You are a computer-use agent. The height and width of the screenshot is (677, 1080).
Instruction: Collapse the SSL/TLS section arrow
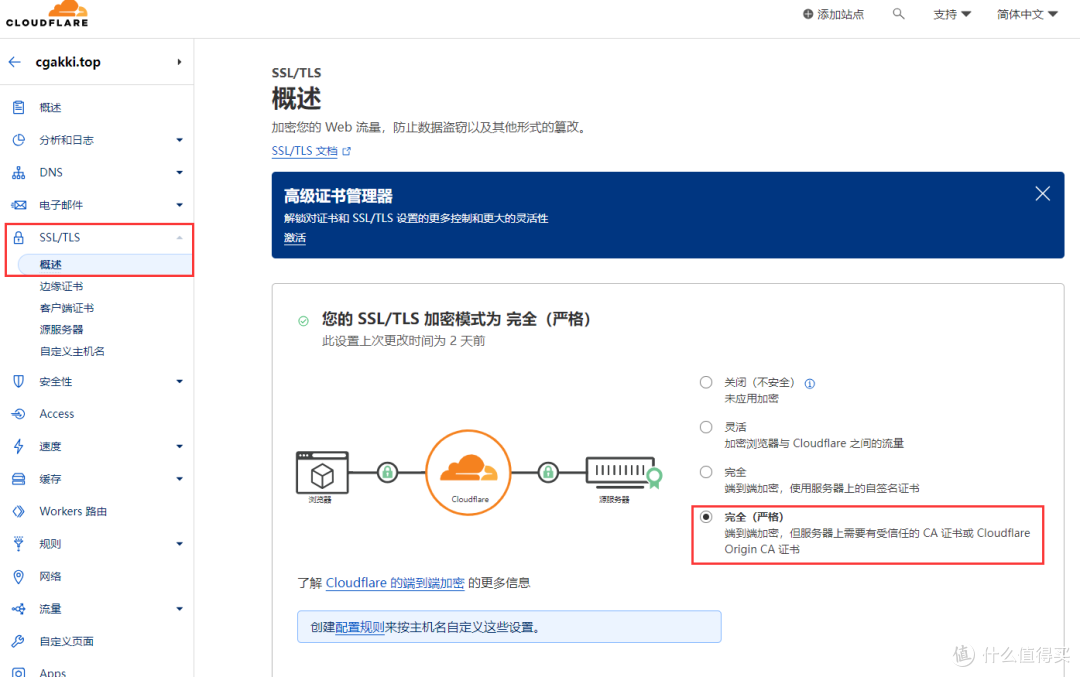click(179, 238)
